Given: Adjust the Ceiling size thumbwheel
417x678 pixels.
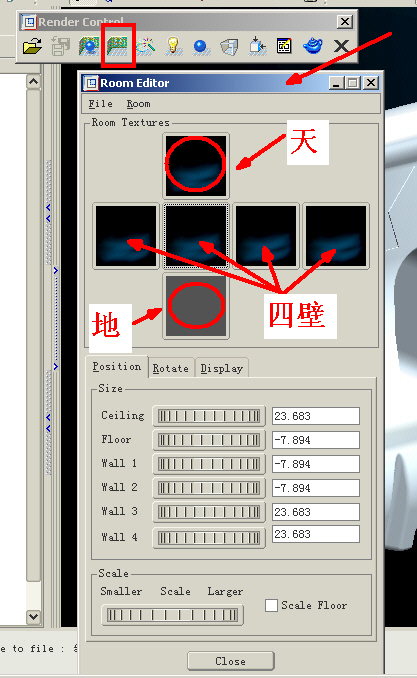Looking at the screenshot, I should click(x=209, y=416).
